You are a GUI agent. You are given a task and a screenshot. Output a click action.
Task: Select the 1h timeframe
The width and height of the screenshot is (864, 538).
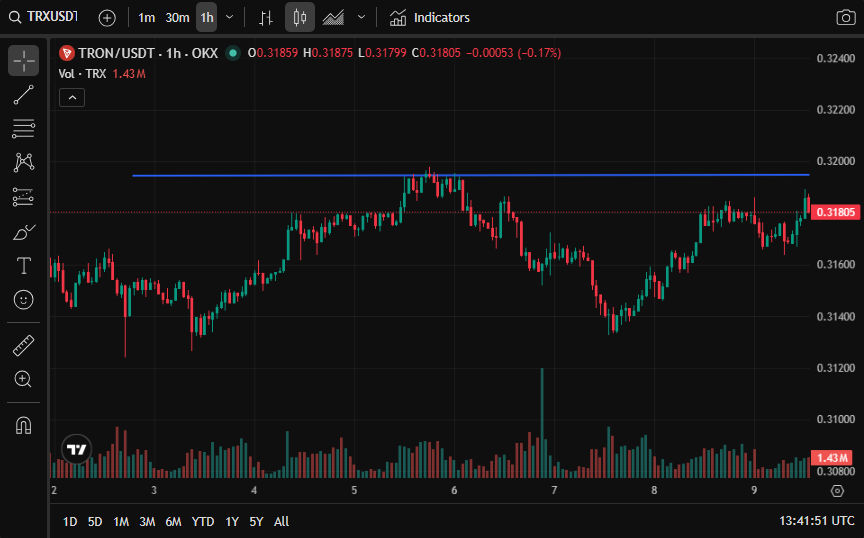(207, 18)
